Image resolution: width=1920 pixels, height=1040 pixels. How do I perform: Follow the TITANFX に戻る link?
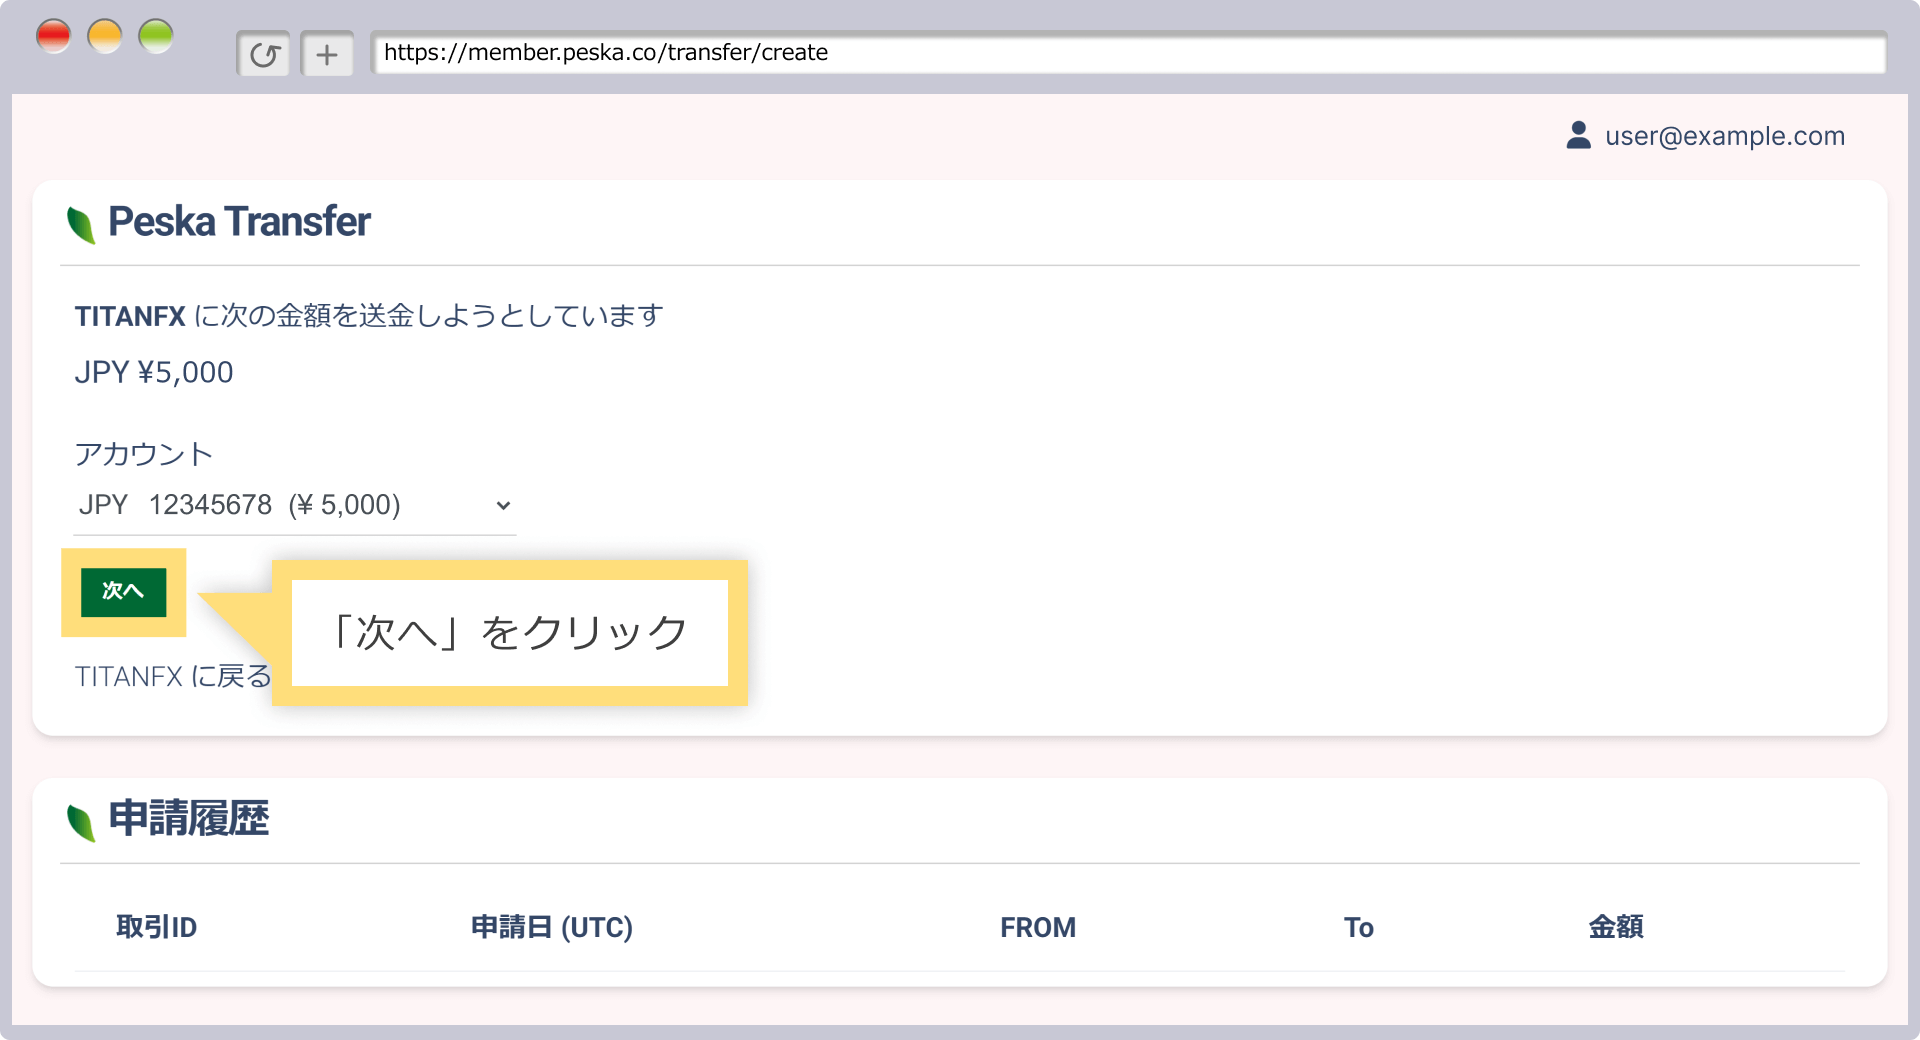click(x=173, y=677)
